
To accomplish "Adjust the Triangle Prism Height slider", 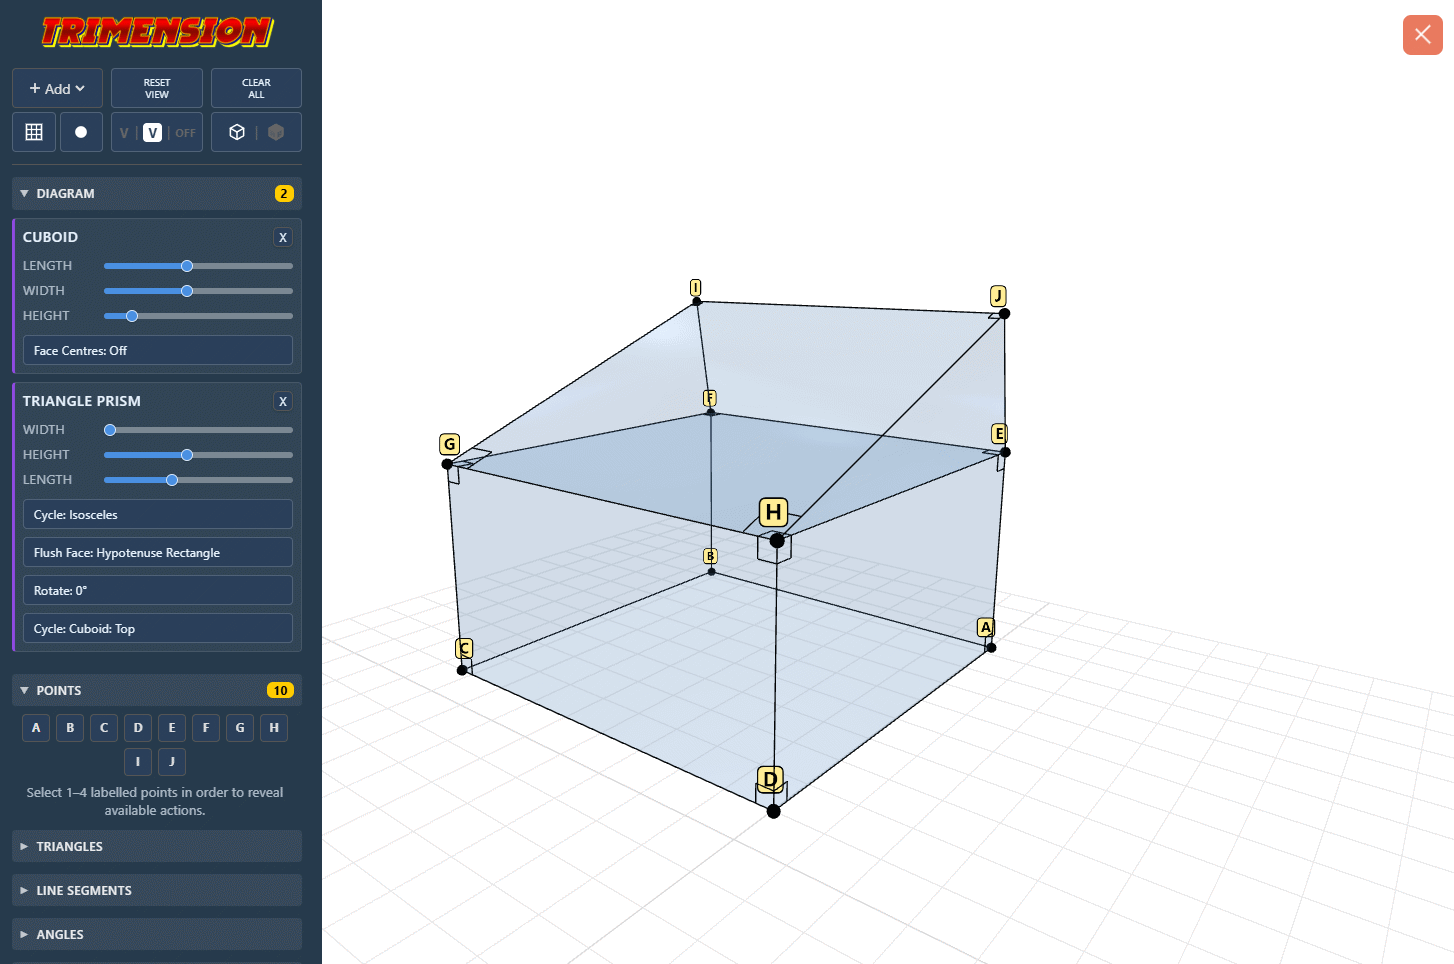I will coord(198,455).
